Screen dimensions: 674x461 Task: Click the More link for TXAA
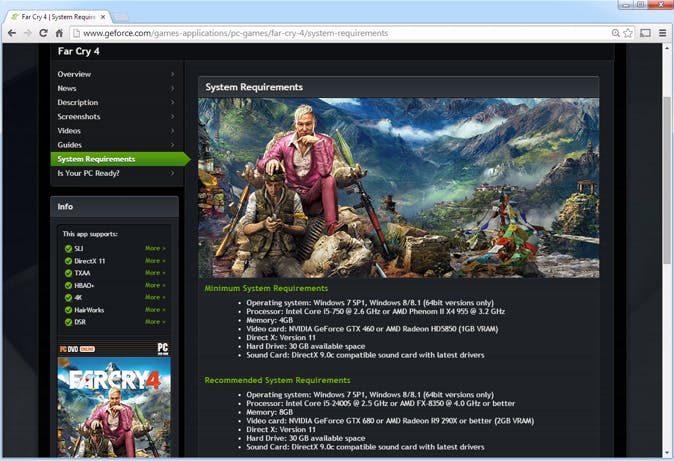click(x=155, y=273)
